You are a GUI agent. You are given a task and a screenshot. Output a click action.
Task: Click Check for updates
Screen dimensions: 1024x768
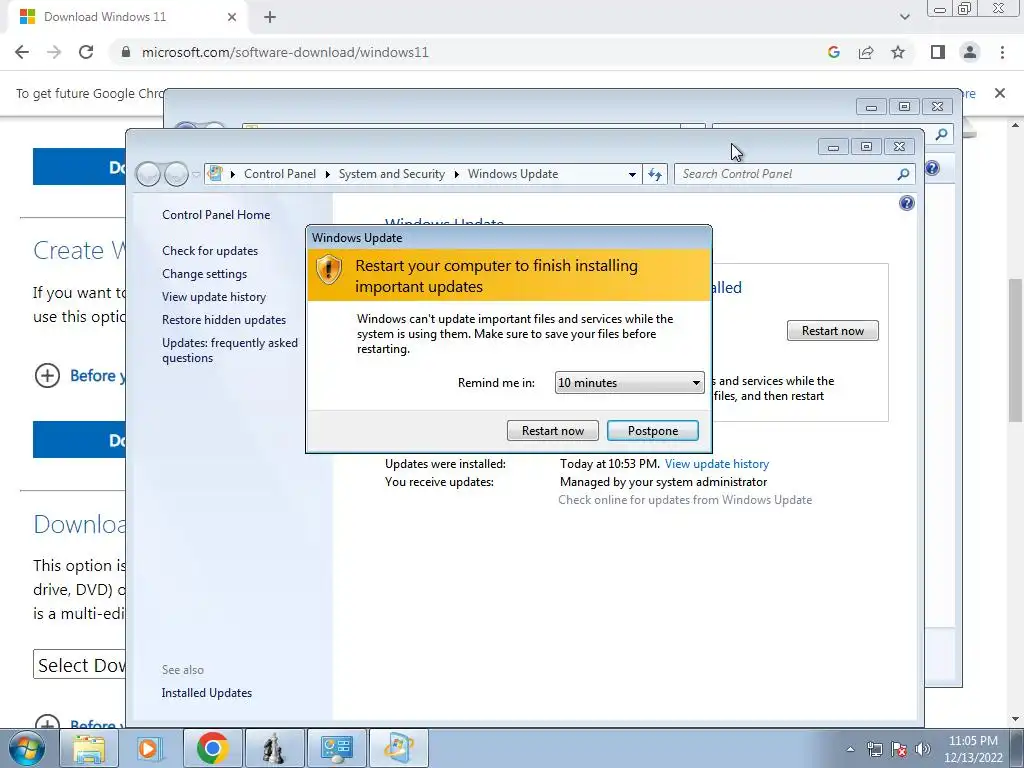pos(210,251)
